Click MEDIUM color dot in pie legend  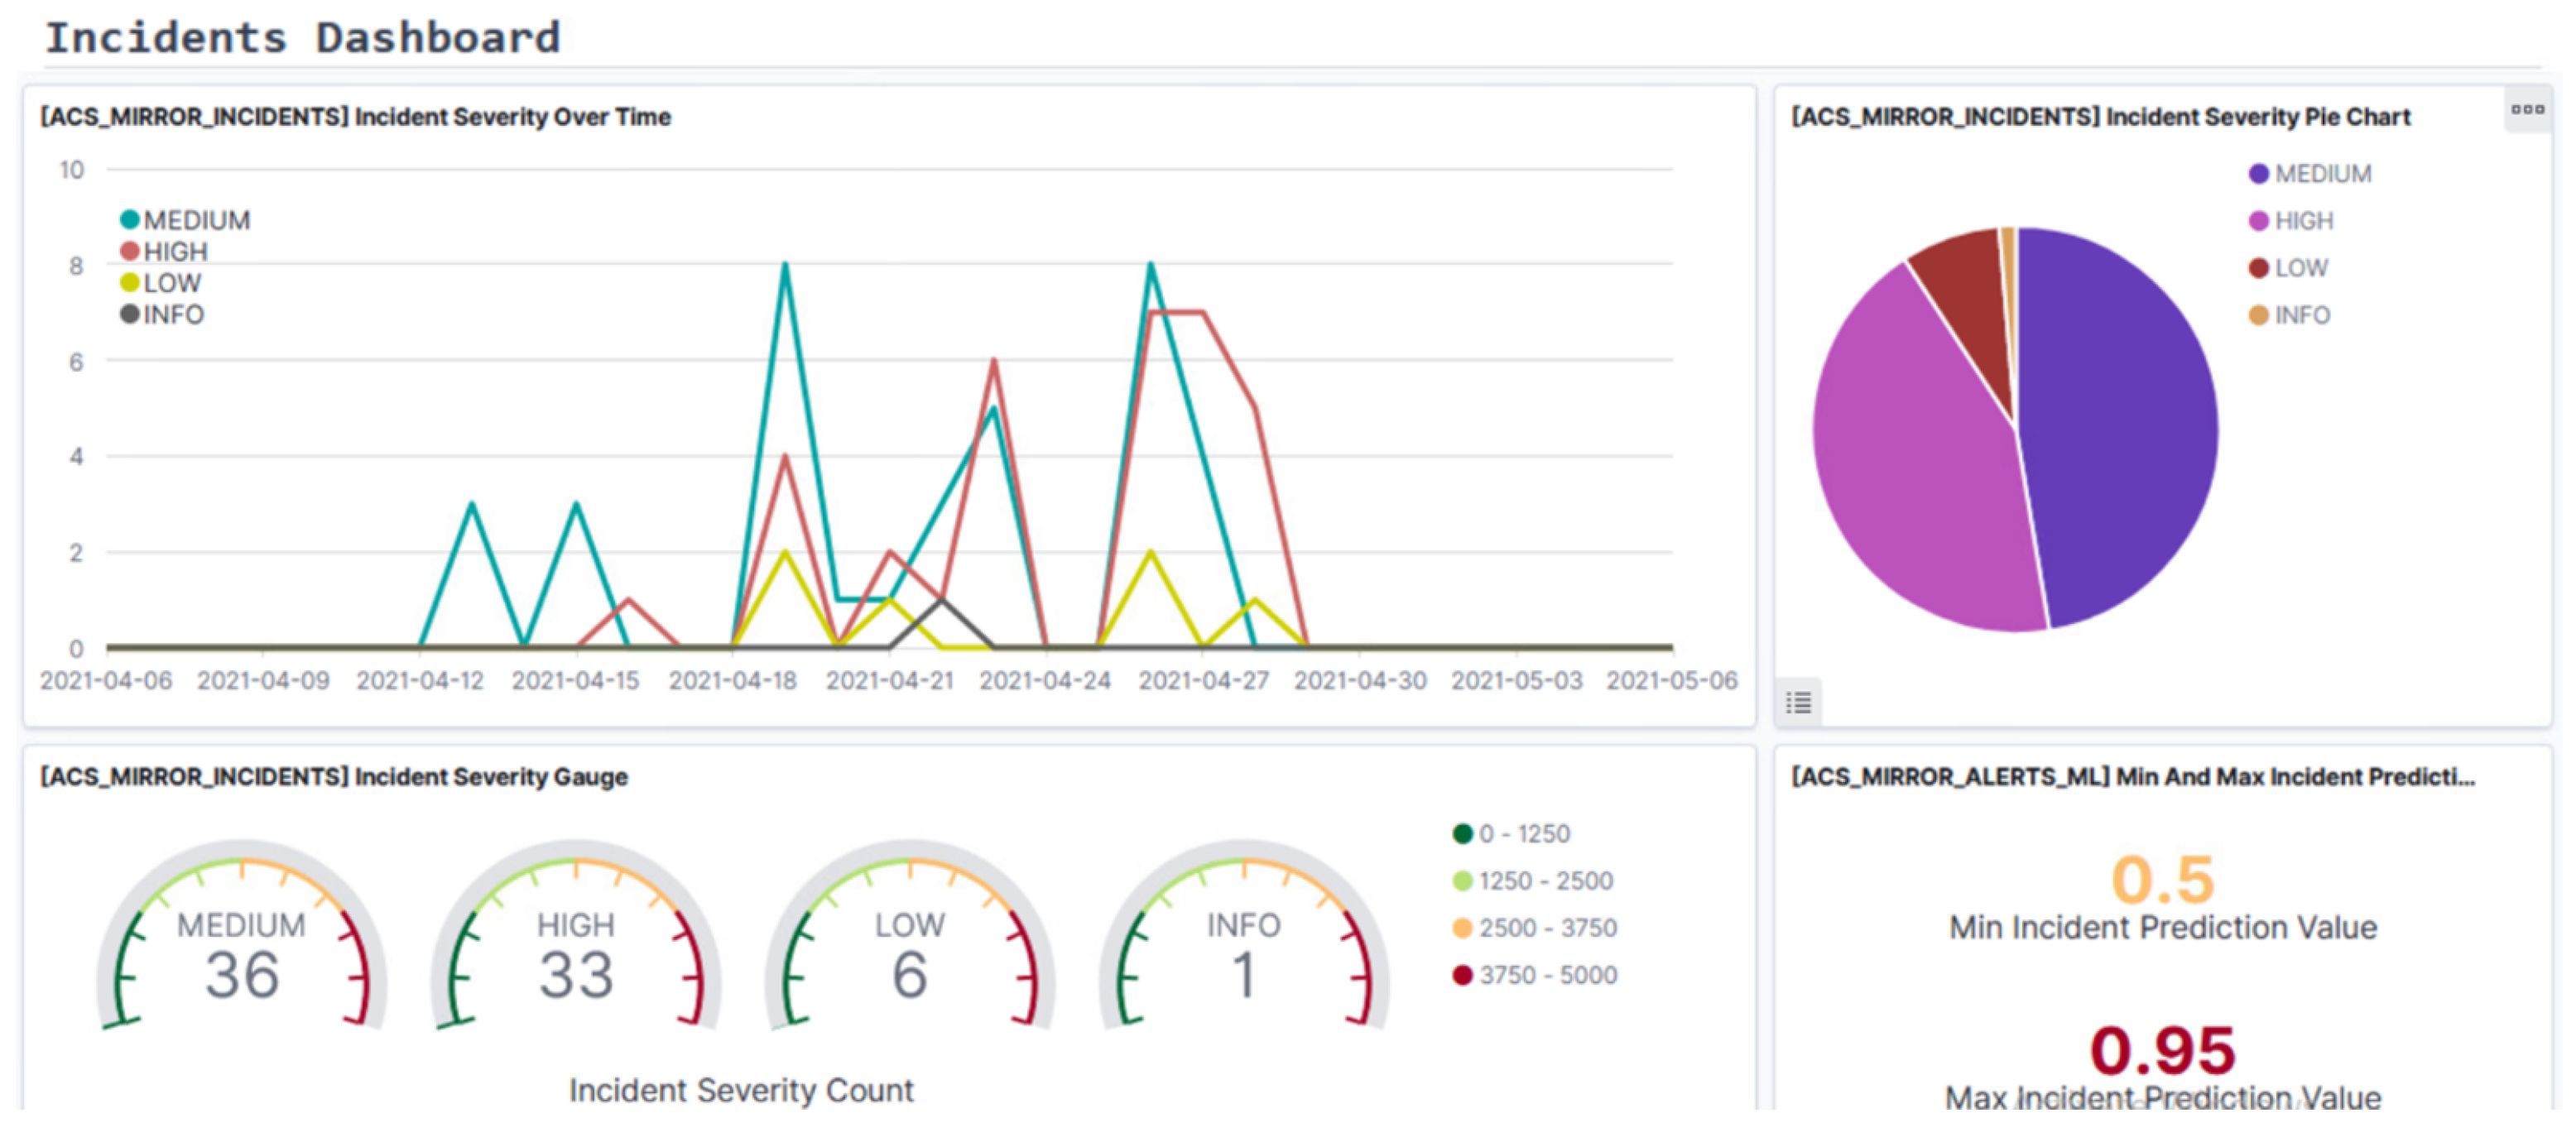click(2257, 174)
